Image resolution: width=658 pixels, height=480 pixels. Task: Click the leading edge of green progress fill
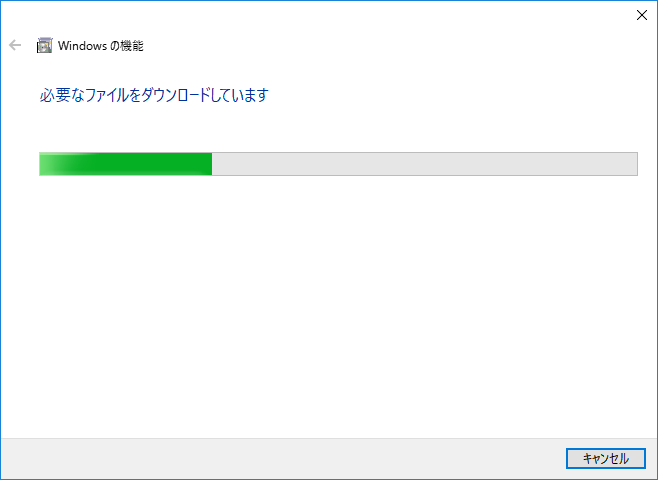pyautogui.click(x=210, y=164)
